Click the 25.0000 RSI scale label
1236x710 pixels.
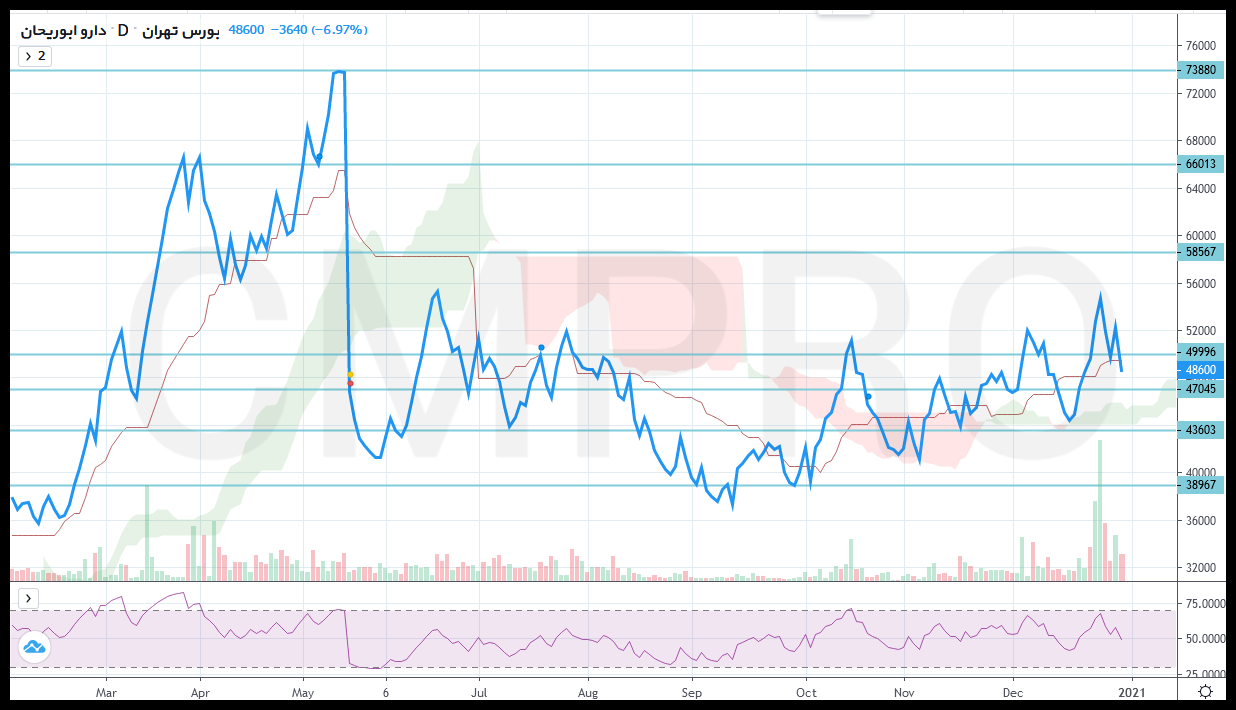tap(1203, 673)
